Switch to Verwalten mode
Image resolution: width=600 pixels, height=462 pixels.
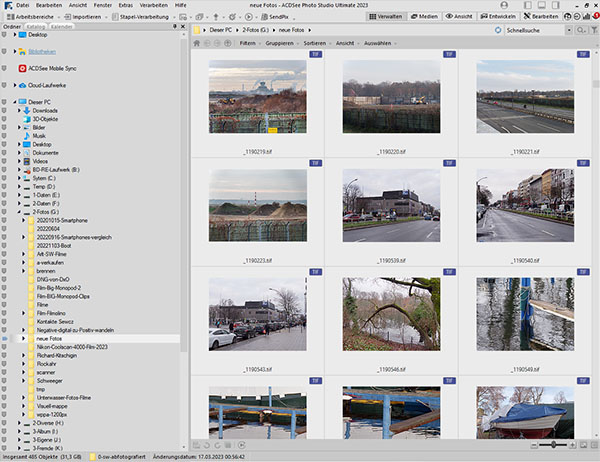click(x=387, y=17)
